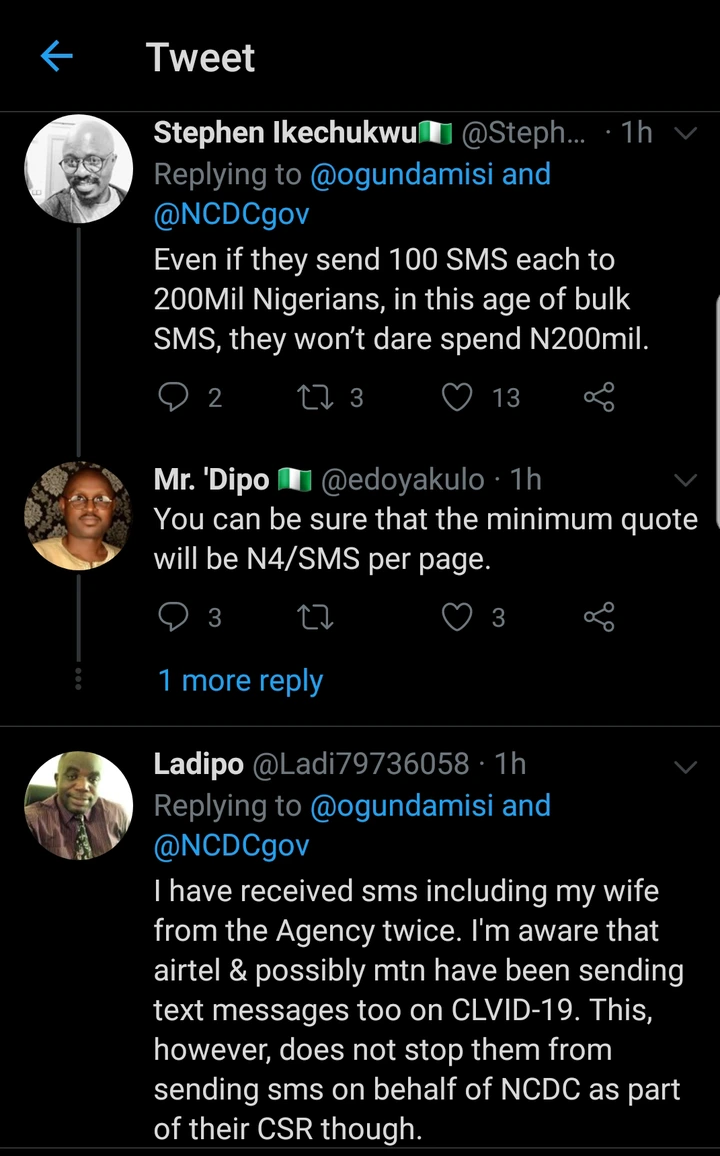Open options chevron on Mr. 'Dipo's tweet

click(x=686, y=481)
